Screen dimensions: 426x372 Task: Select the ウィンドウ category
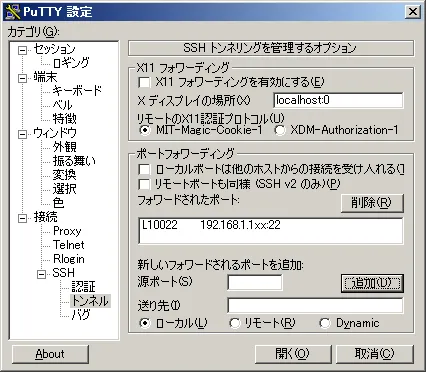tap(55, 133)
